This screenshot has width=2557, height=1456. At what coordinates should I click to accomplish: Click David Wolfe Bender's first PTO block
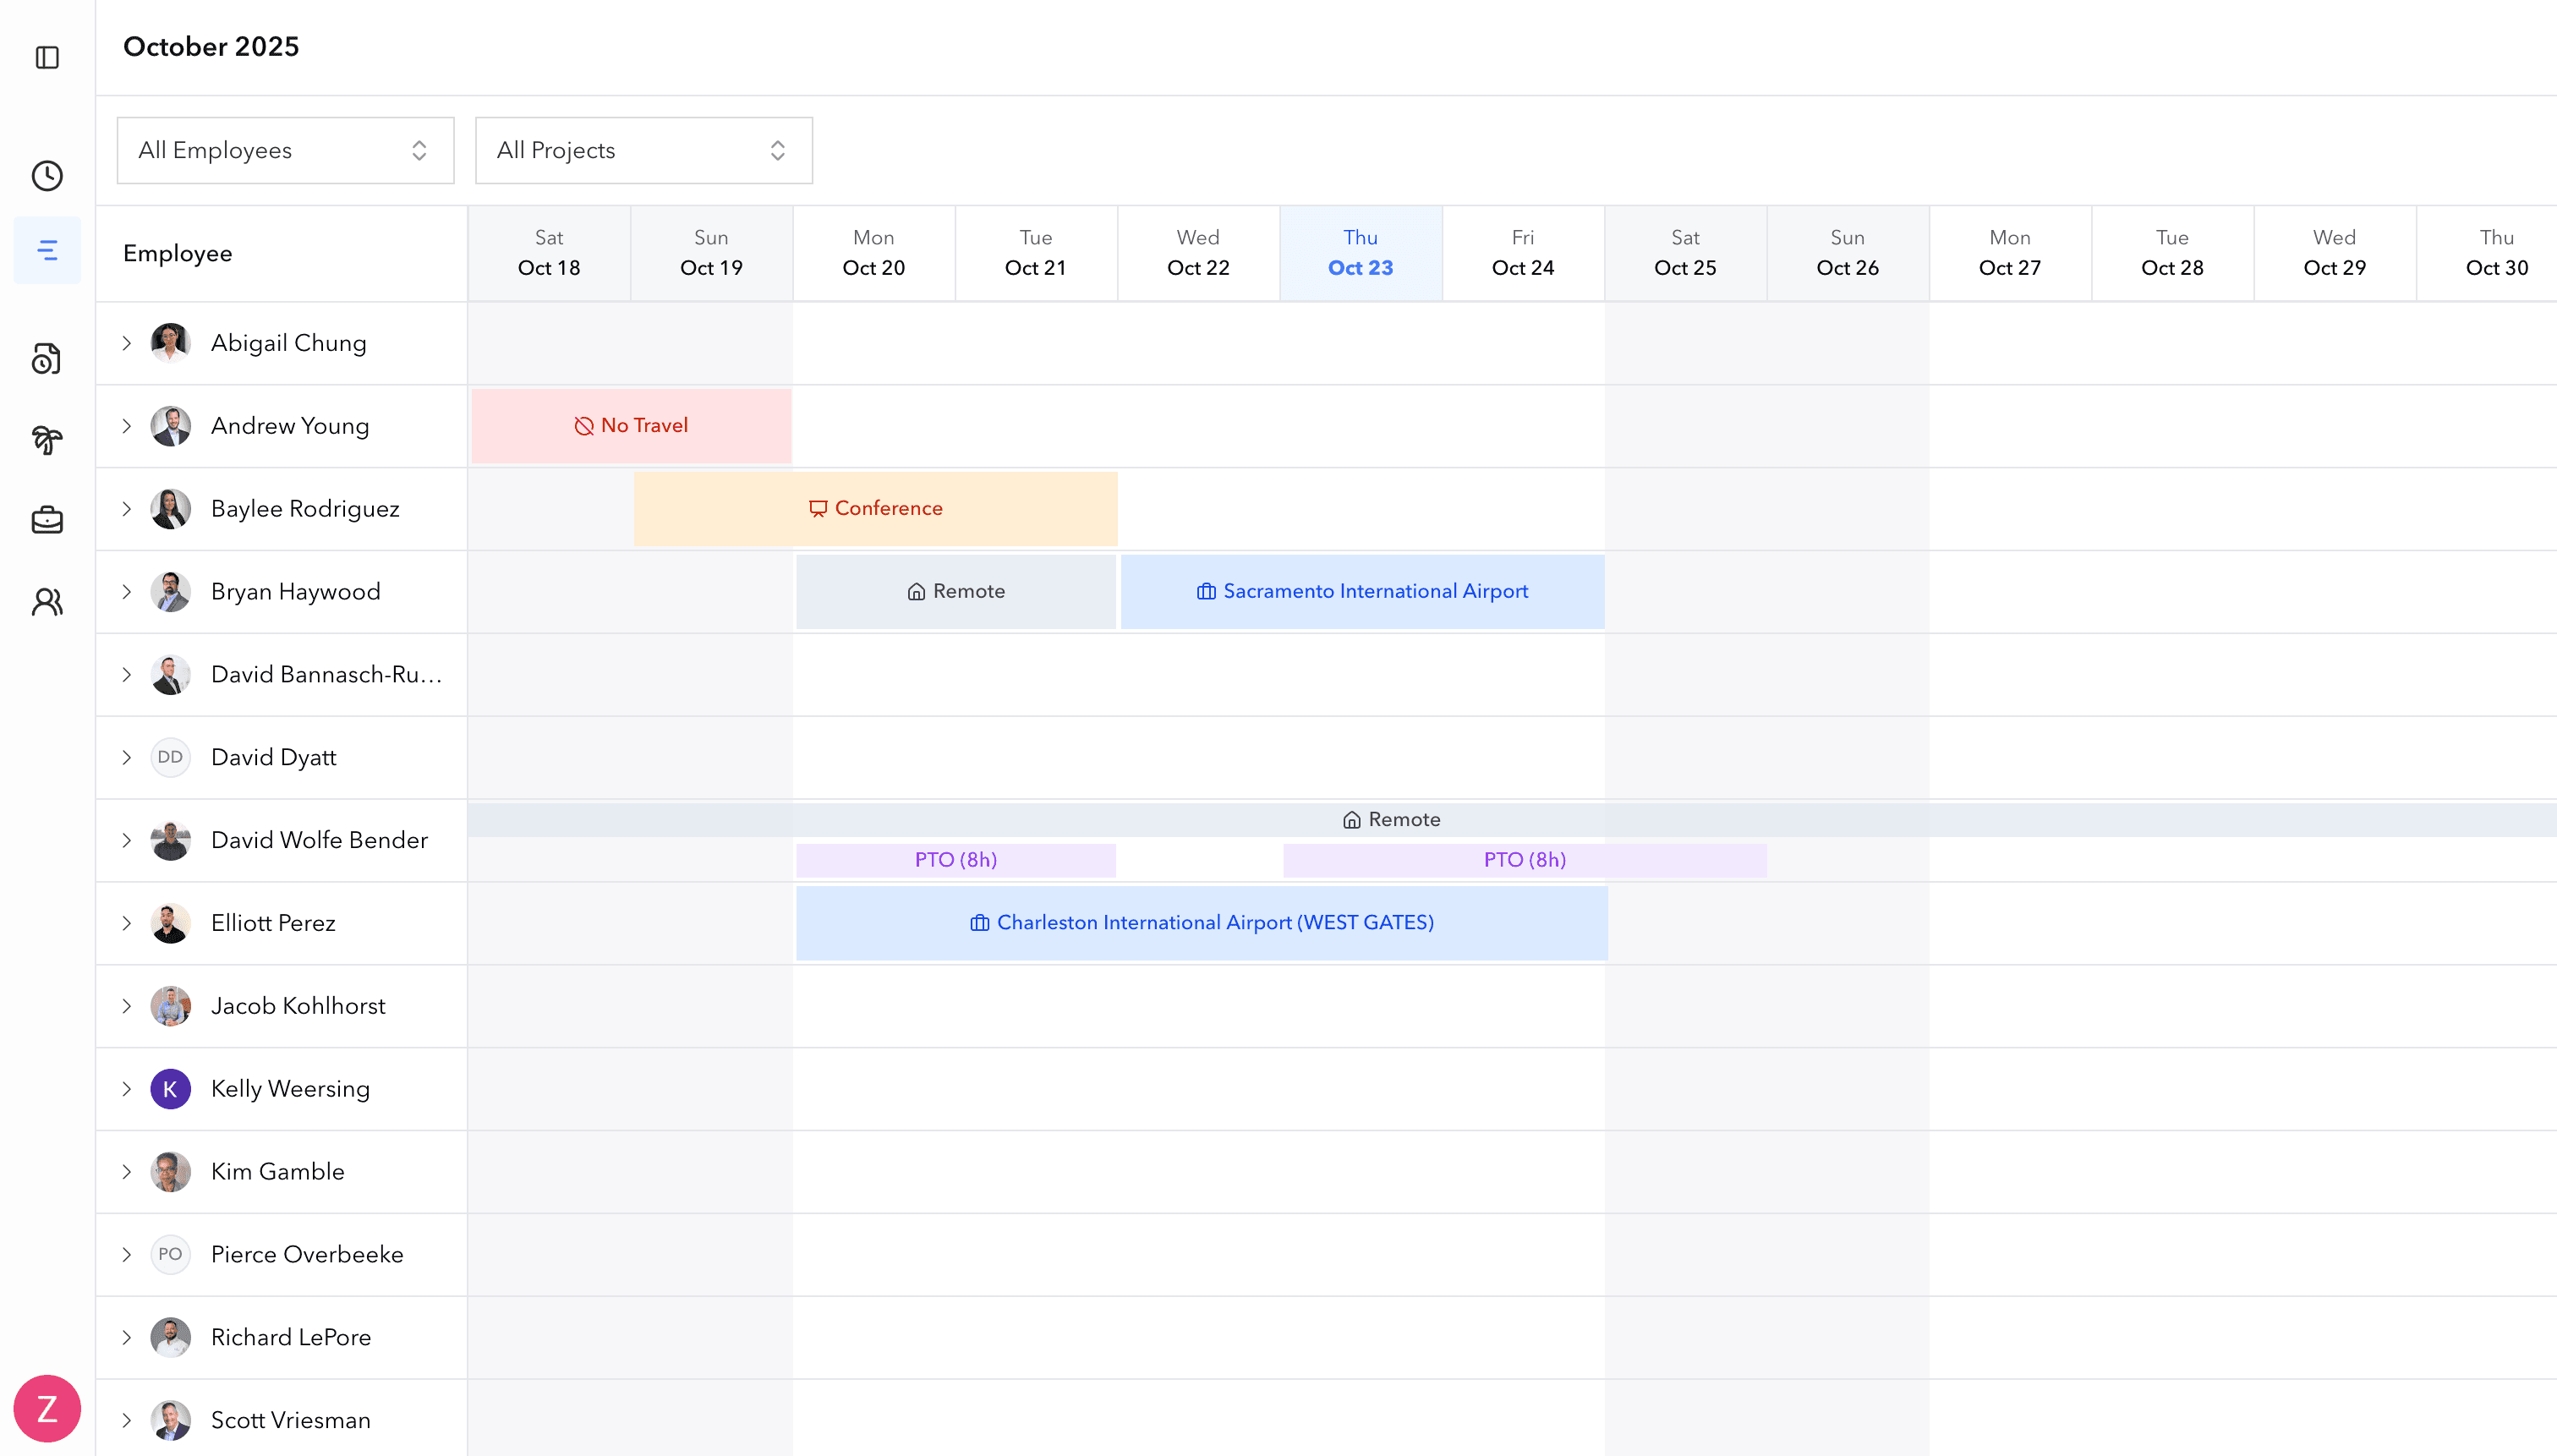tap(955, 859)
